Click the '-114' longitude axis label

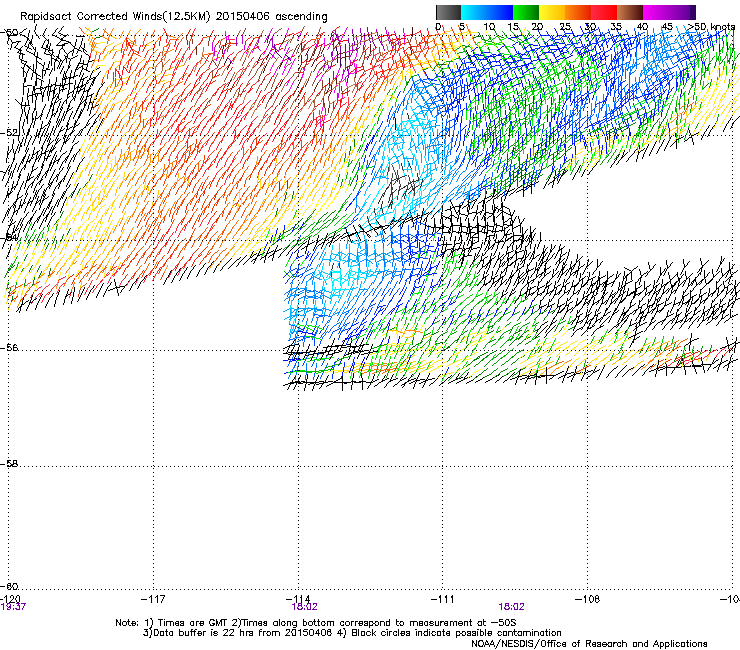tap(298, 599)
